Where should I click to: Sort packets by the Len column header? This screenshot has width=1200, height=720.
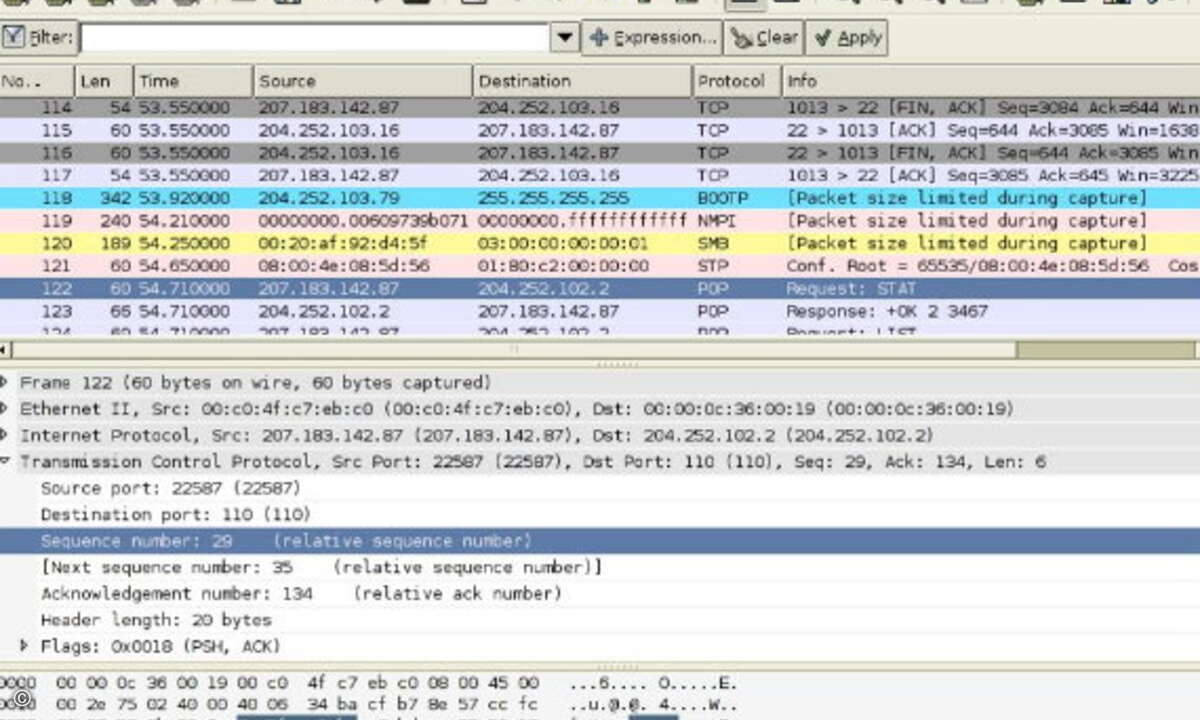(x=104, y=81)
